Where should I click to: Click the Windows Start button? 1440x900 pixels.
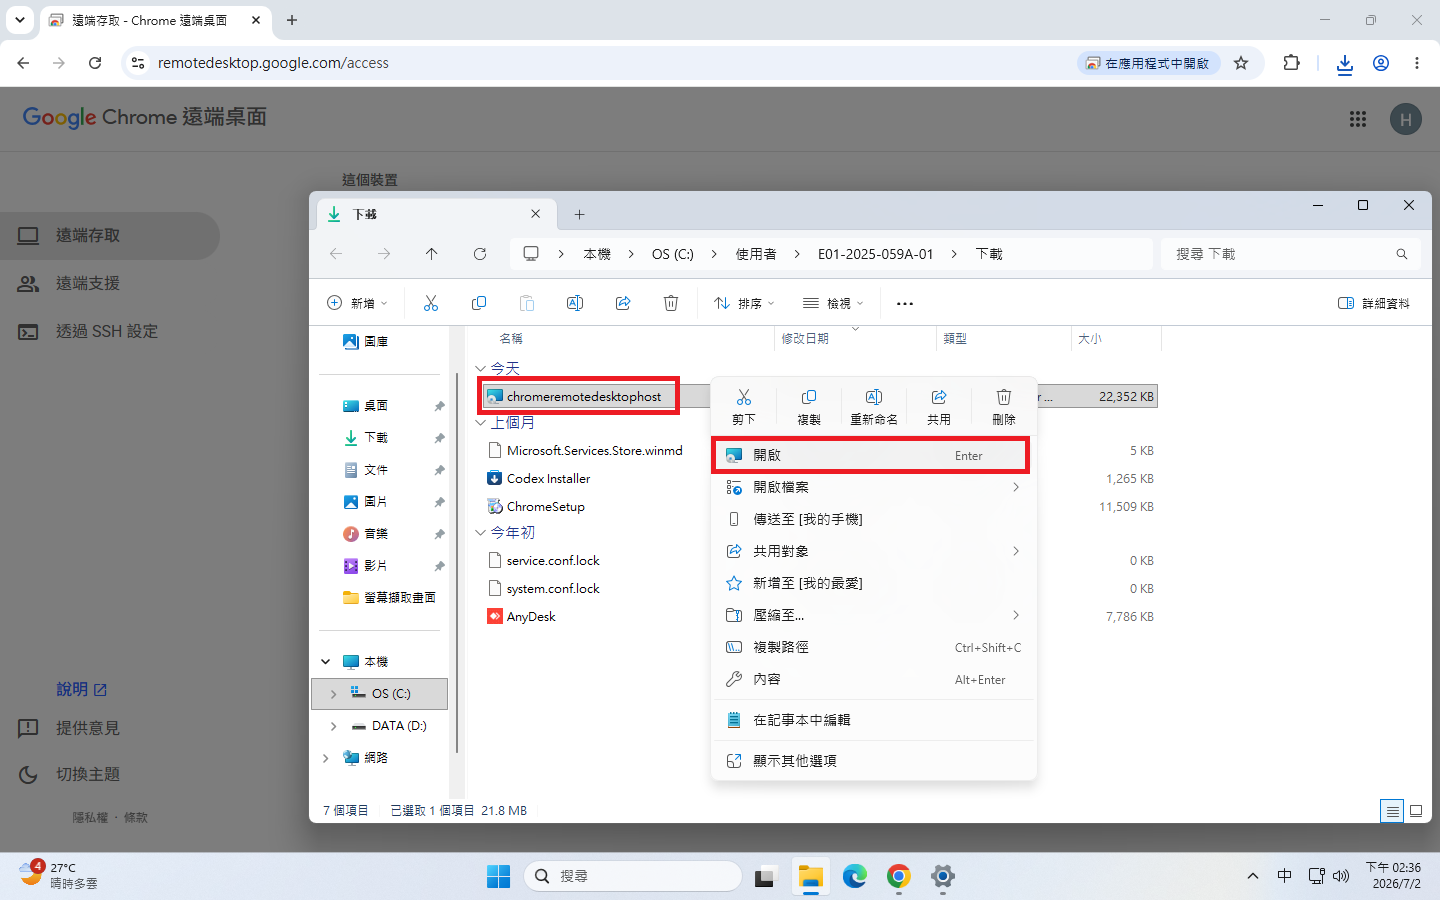tap(499, 877)
